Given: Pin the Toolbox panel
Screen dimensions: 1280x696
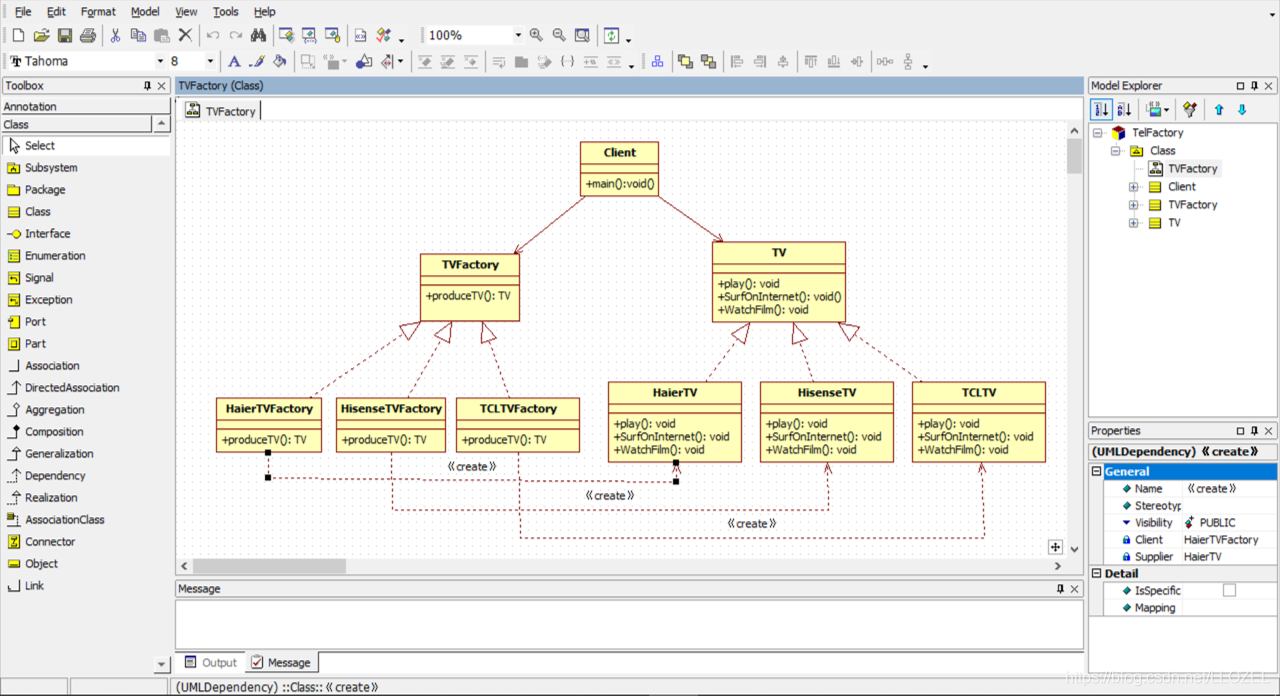Looking at the screenshot, I should (147, 86).
